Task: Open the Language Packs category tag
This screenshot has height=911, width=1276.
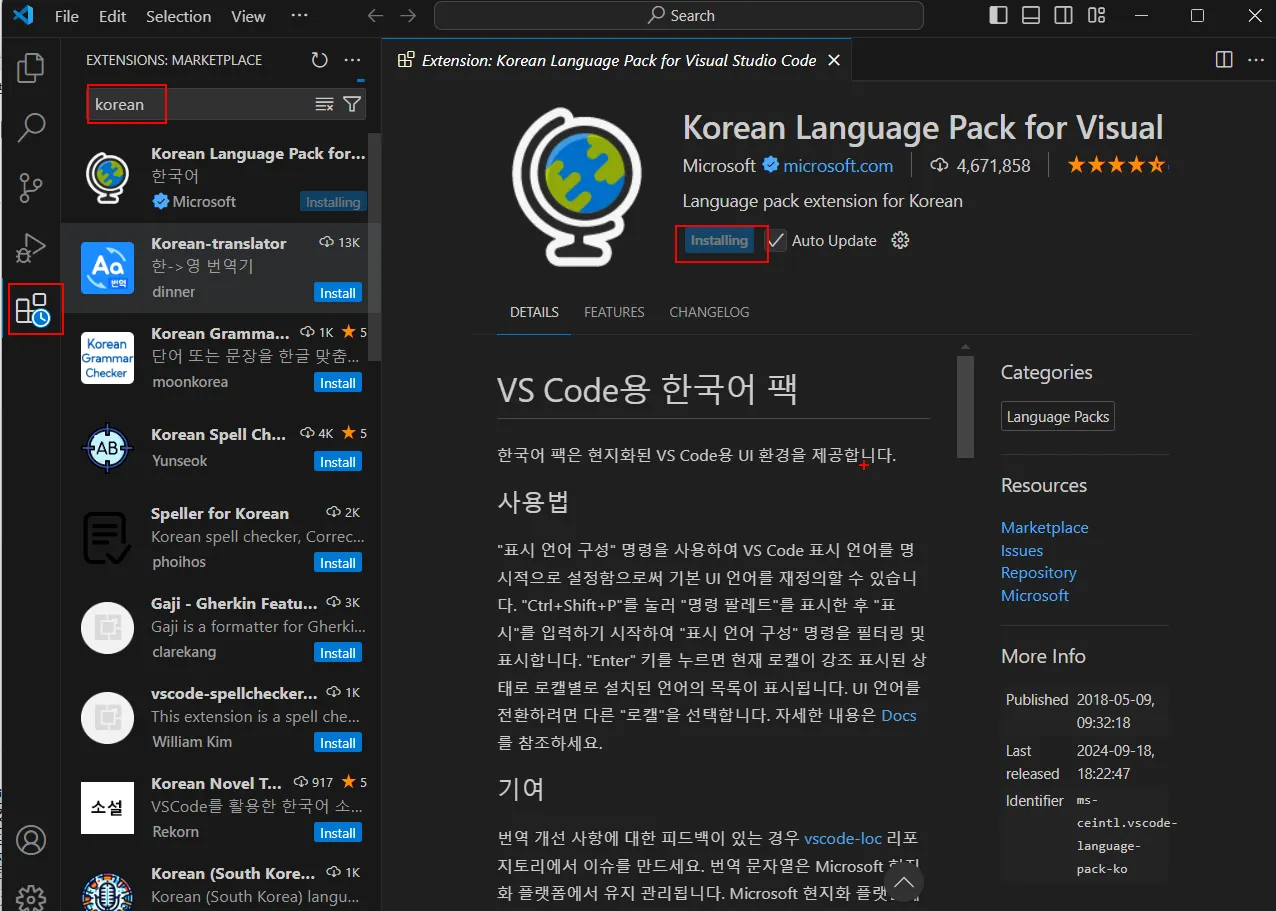Action: pyautogui.click(x=1058, y=417)
